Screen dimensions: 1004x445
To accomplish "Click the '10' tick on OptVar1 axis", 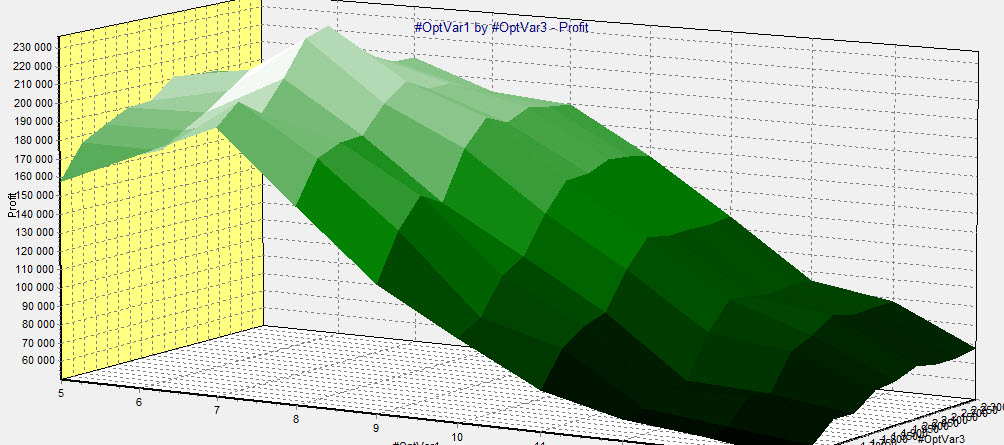I will click(x=457, y=437).
